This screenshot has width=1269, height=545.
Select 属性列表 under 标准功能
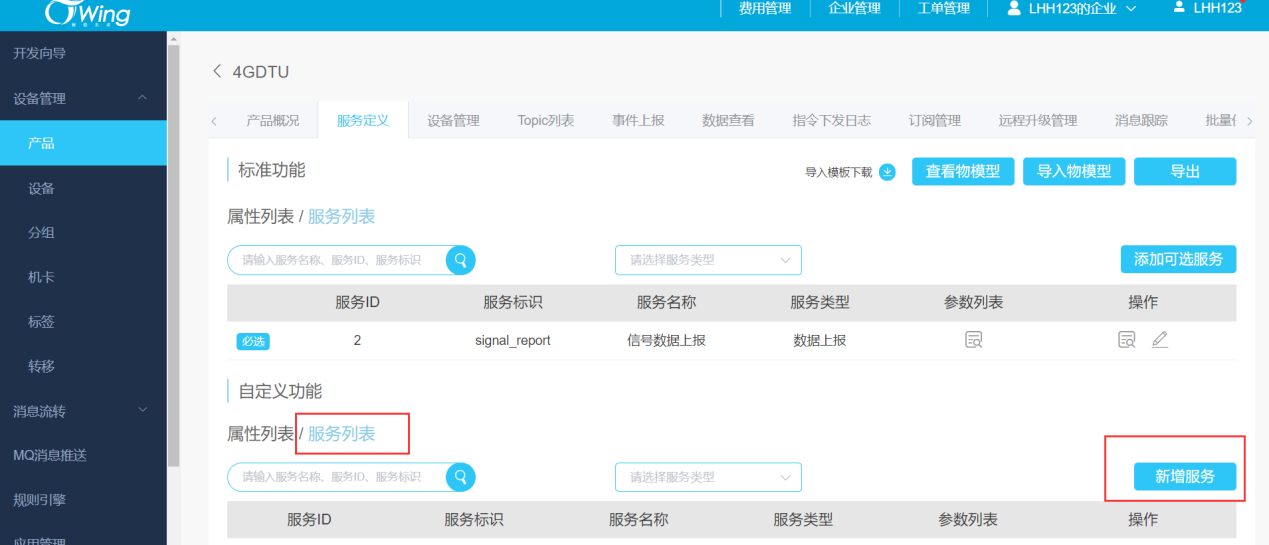(x=260, y=216)
